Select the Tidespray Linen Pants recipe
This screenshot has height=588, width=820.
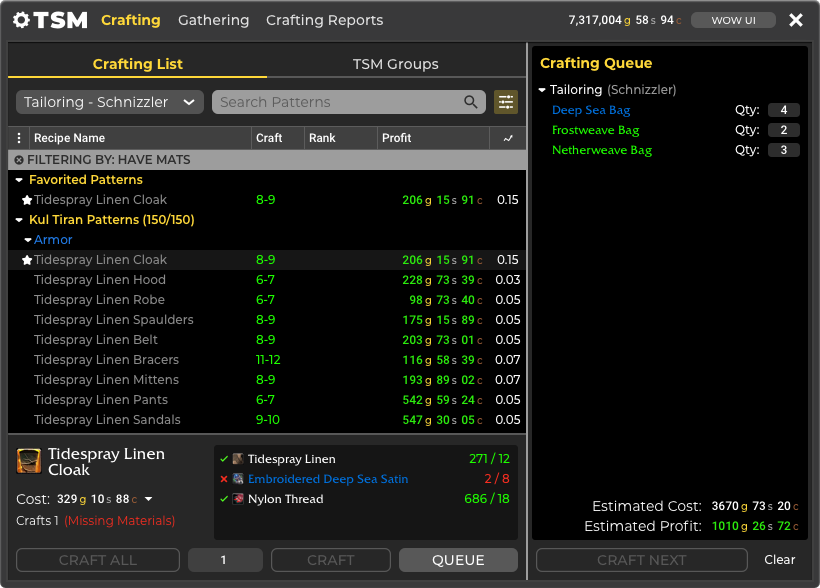pyautogui.click(x=267, y=400)
